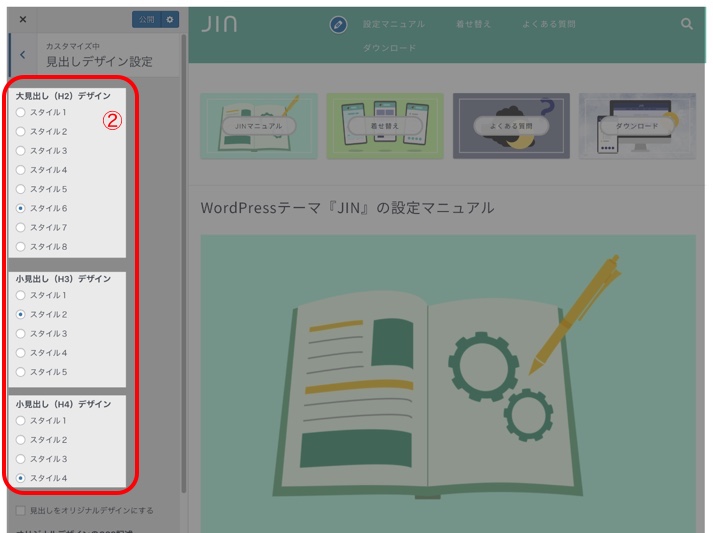Click the JIN site logo

(x=219, y=24)
